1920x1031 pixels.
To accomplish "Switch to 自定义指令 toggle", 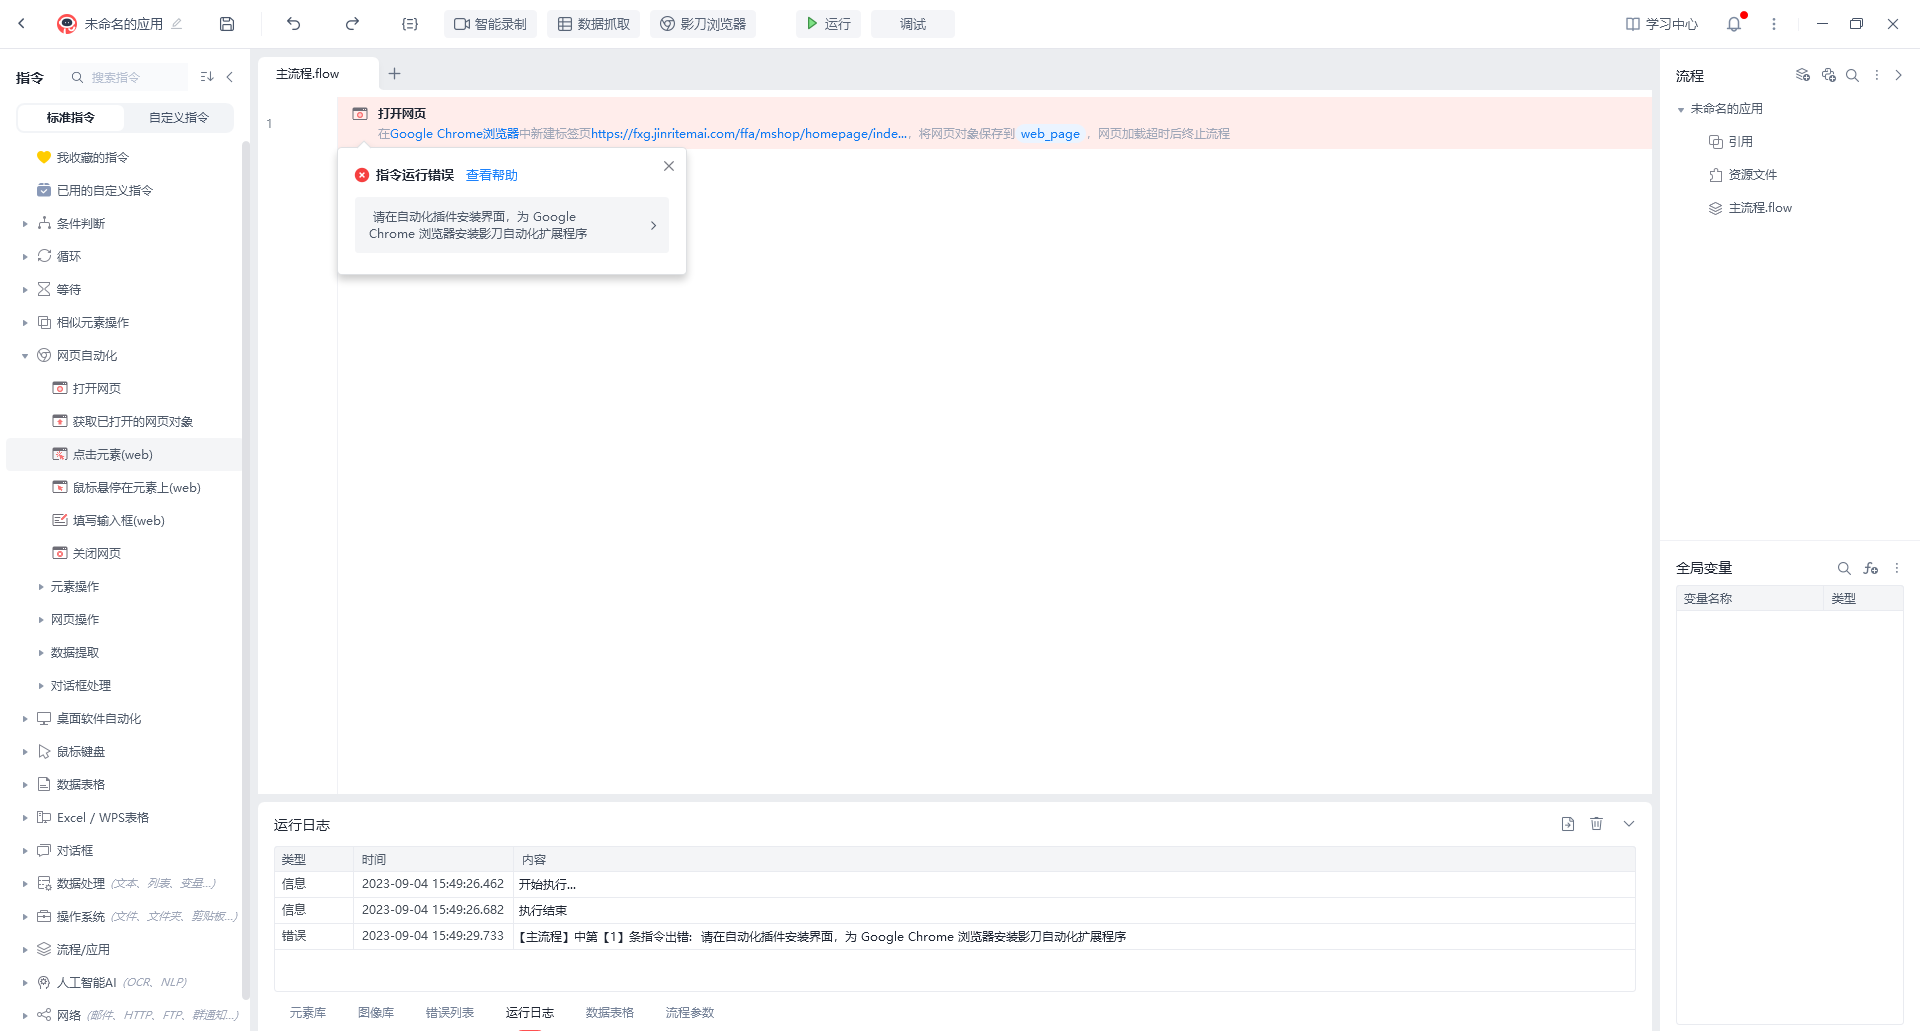I will click(179, 118).
